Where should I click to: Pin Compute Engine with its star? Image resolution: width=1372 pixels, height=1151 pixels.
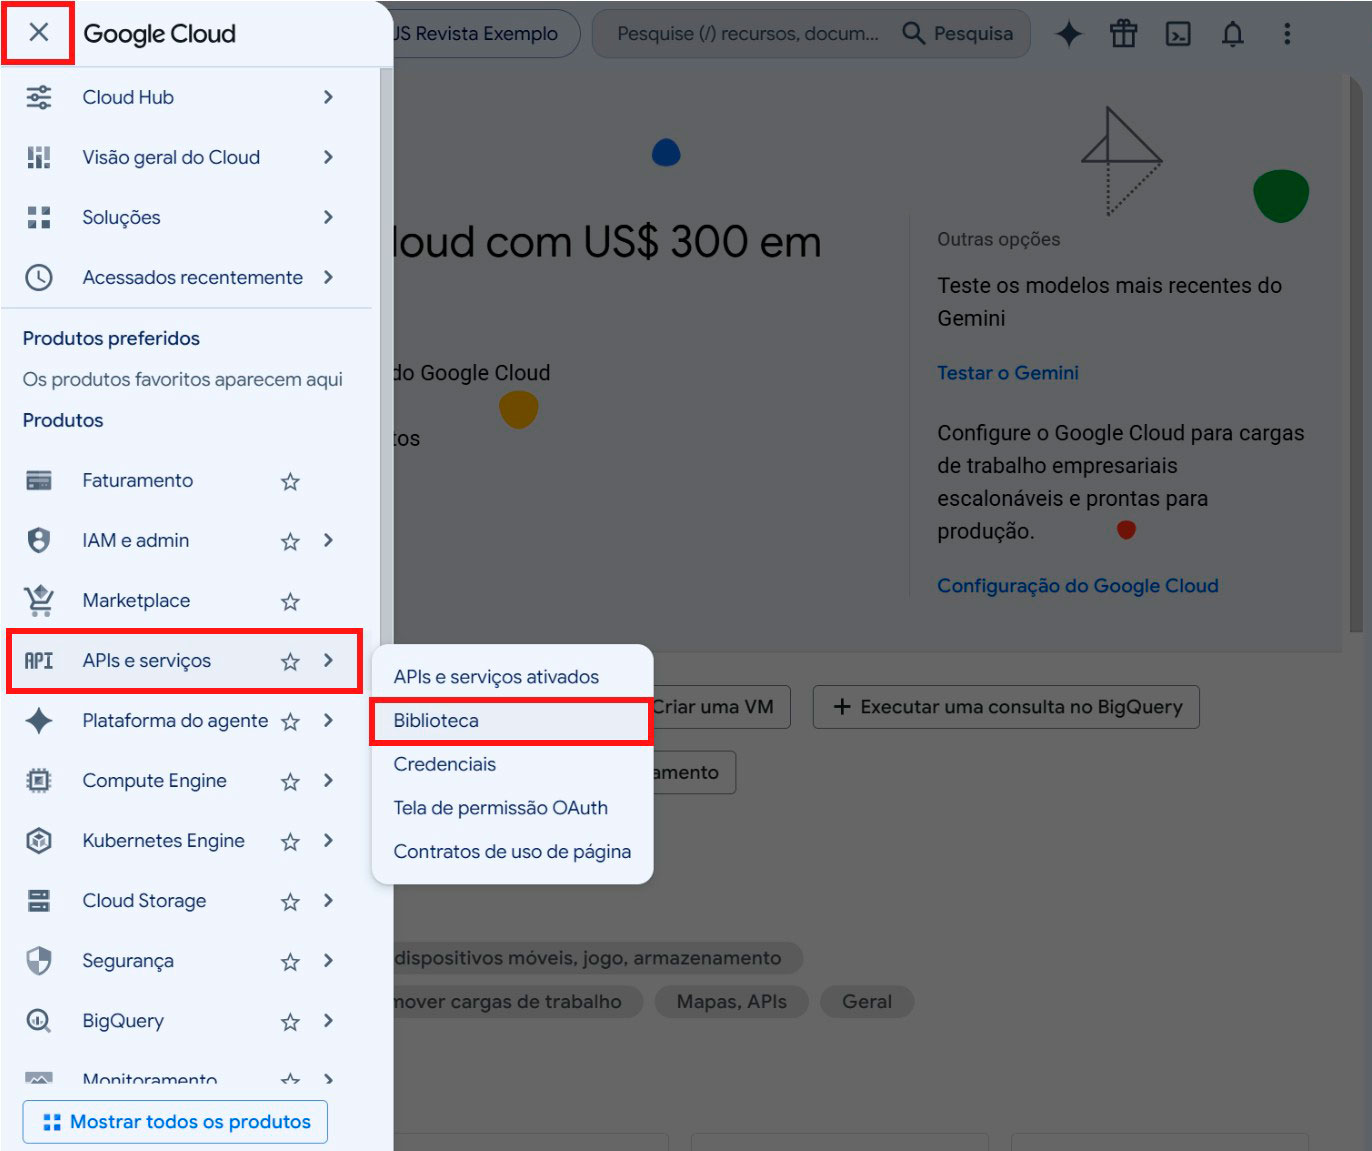coord(290,782)
